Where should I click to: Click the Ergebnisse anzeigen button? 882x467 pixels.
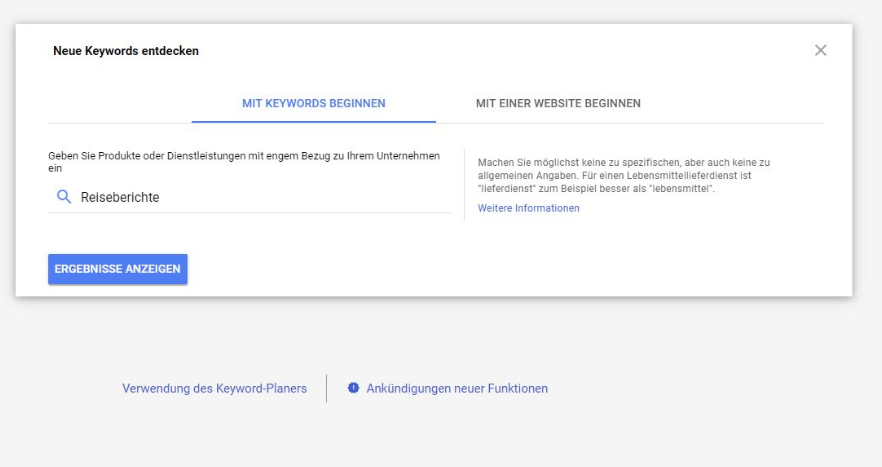coord(118,269)
